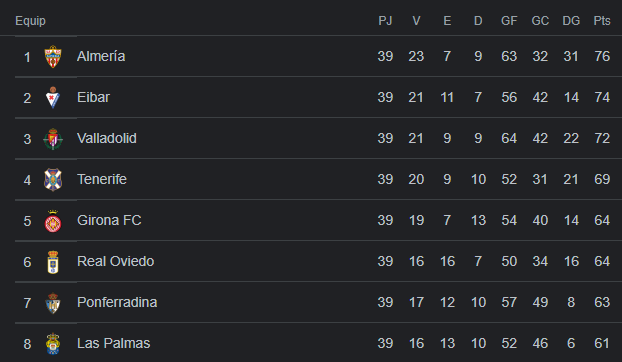The width and height of the screenshot is (622, 362).
Task: Open the Eibar team name link
Action: [x=93, y=98]
